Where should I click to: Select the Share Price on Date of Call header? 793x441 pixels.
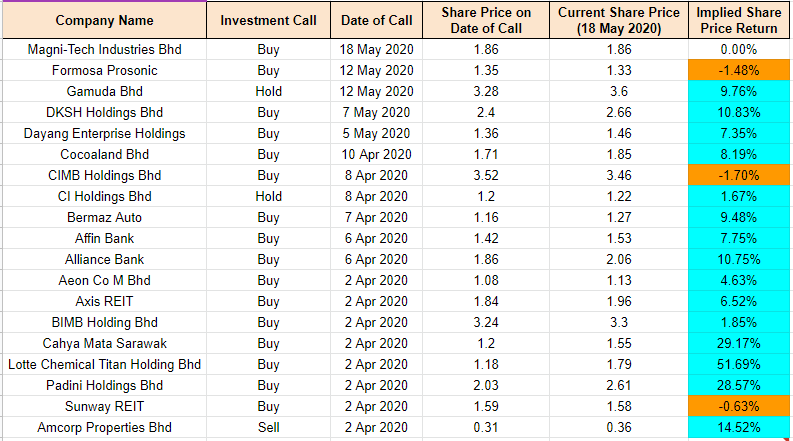(x=486, y=20)
